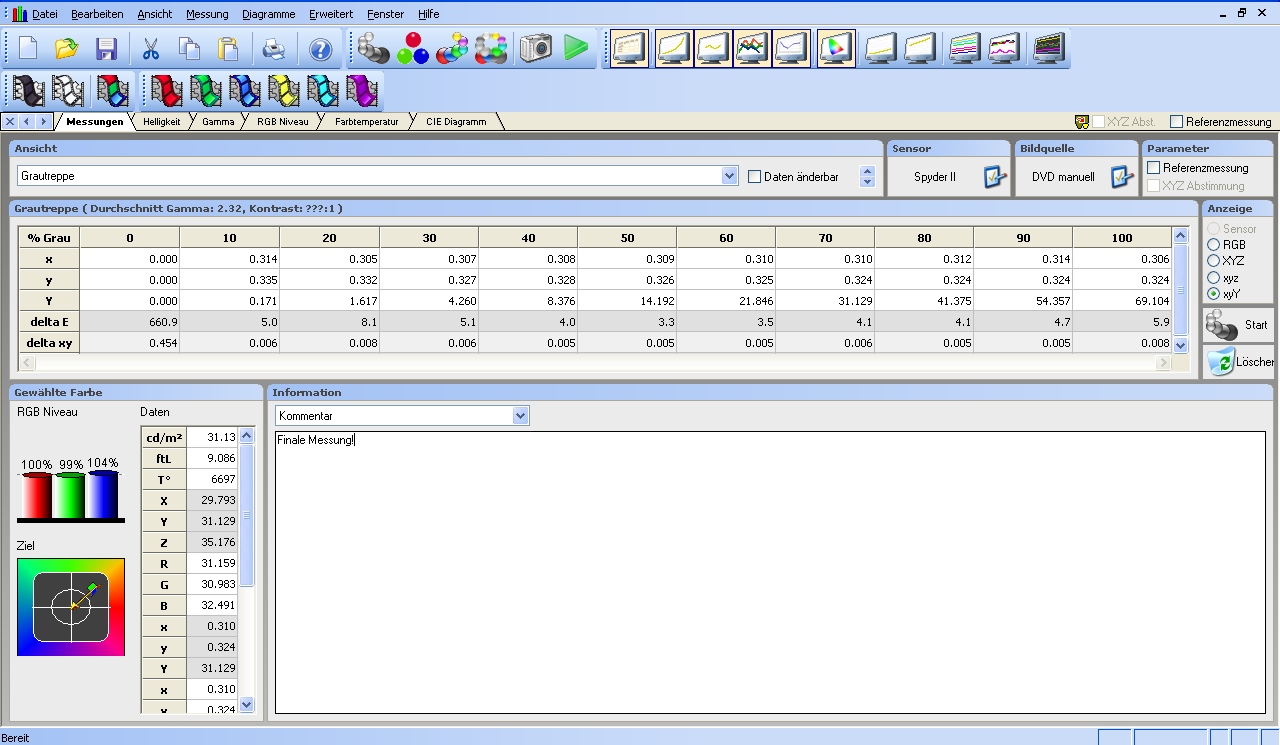Open the Kommentar dropdown in Information
The width and height of the screenshot is (1280, 745).
(520, 415)
